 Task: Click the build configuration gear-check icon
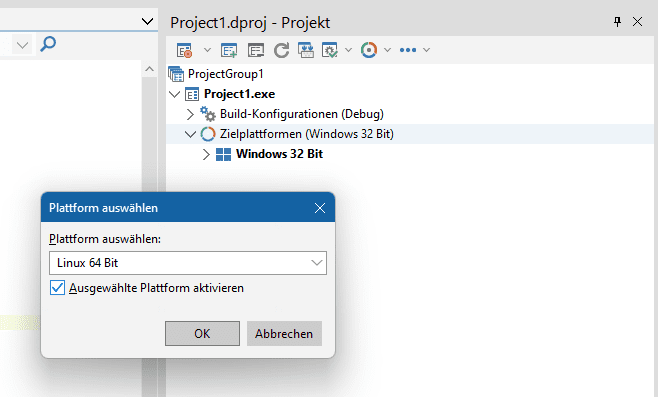click(x=330, y=50)
